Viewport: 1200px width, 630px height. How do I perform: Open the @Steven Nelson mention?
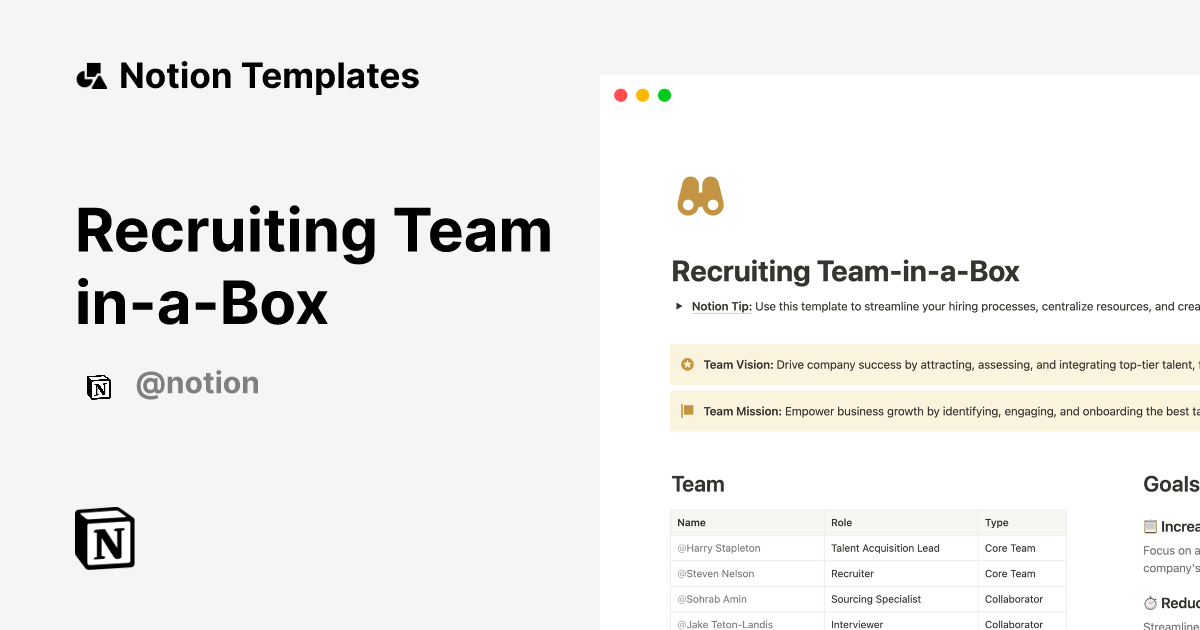(715, 573)
